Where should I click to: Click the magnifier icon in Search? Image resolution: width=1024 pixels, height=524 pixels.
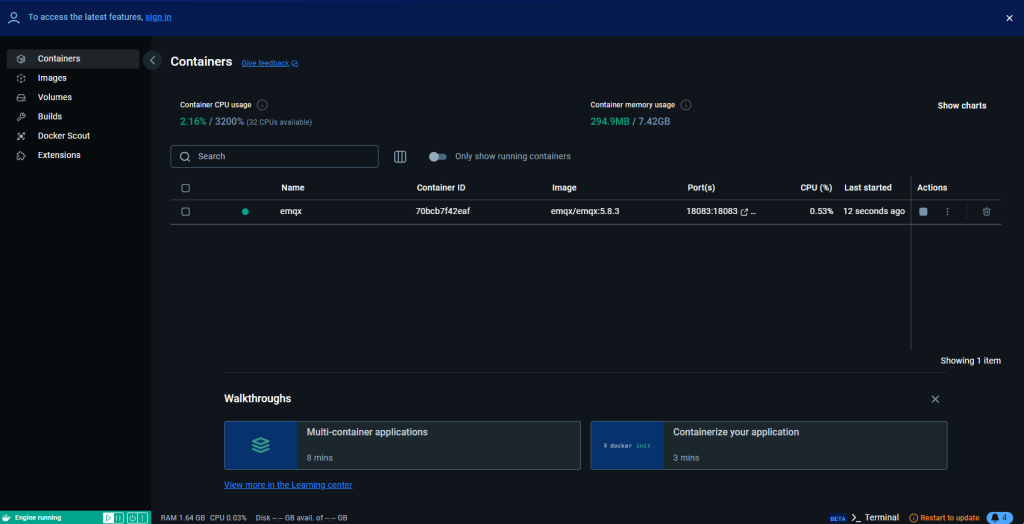(185, 157)
